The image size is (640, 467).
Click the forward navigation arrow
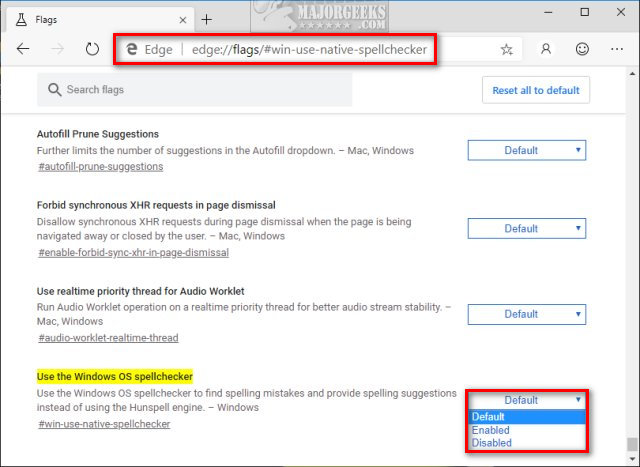pos(58,49)
